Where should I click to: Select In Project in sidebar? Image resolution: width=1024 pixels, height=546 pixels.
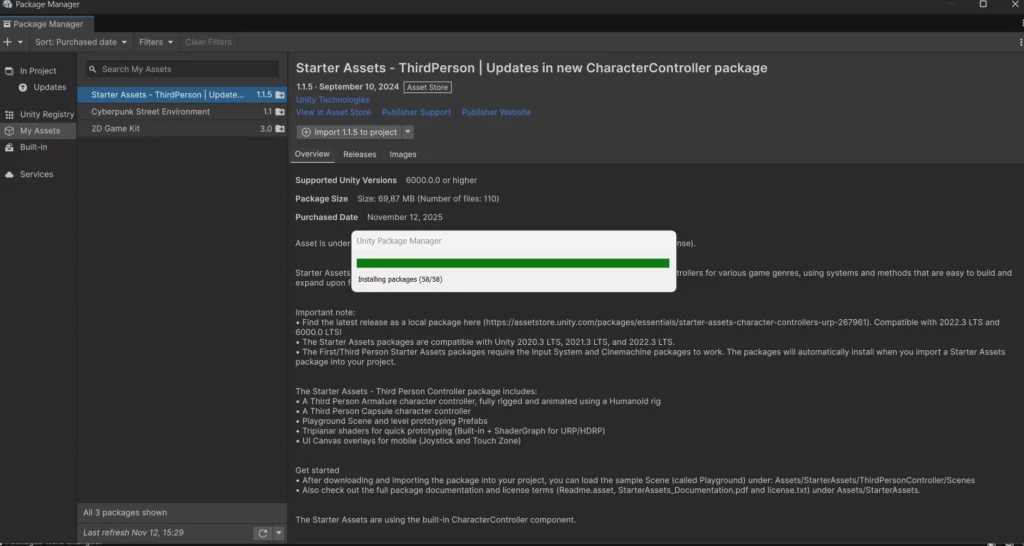(x=38, y=71)
